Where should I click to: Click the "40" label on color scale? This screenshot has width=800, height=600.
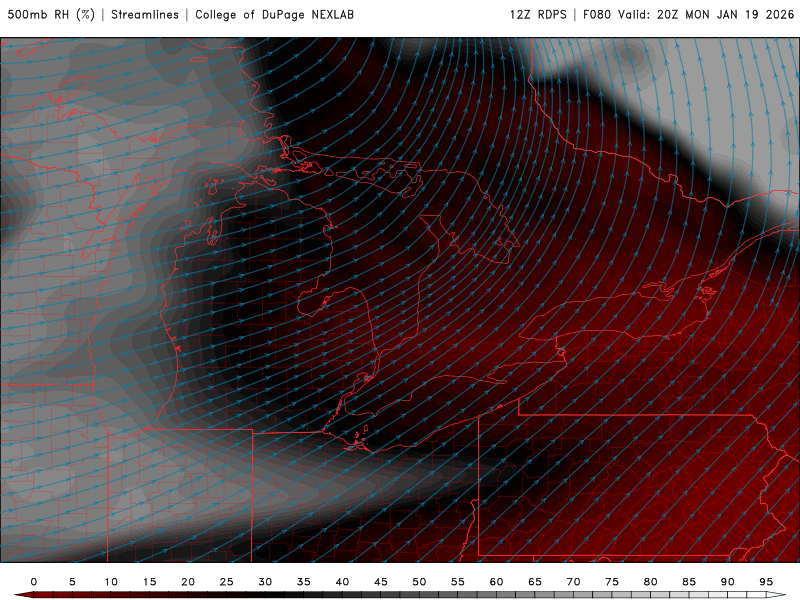[342, 582]
